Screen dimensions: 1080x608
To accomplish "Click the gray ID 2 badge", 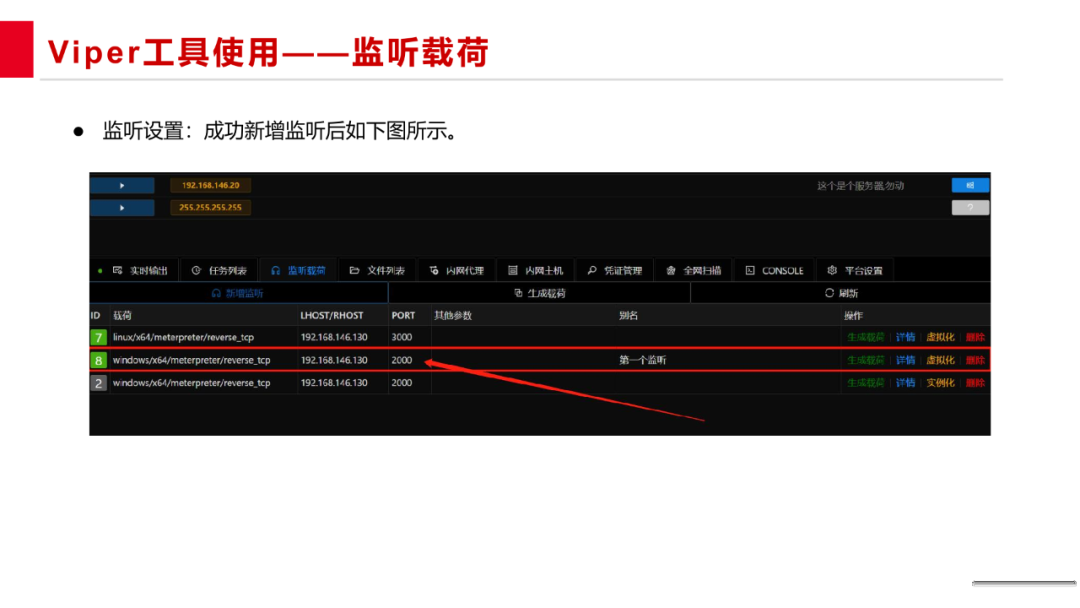I will click(x=98, y=383).
